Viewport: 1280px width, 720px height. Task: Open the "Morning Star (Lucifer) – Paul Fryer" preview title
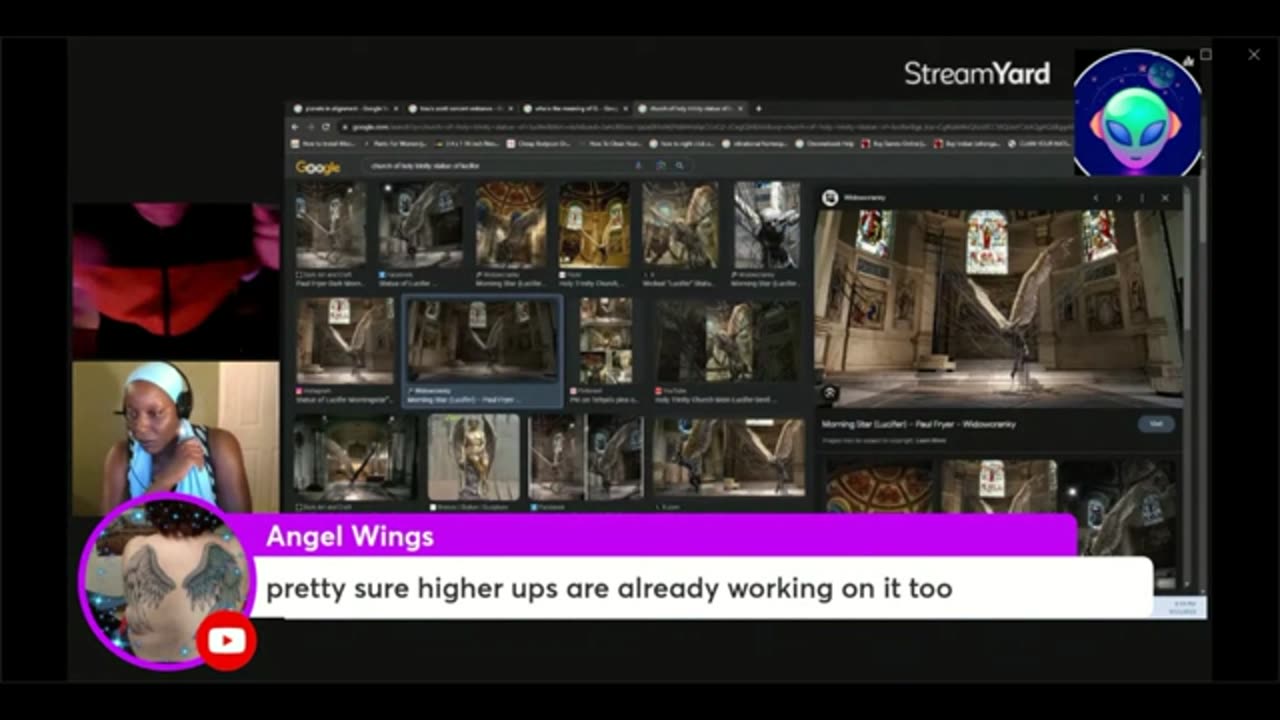tap(919, 424)
